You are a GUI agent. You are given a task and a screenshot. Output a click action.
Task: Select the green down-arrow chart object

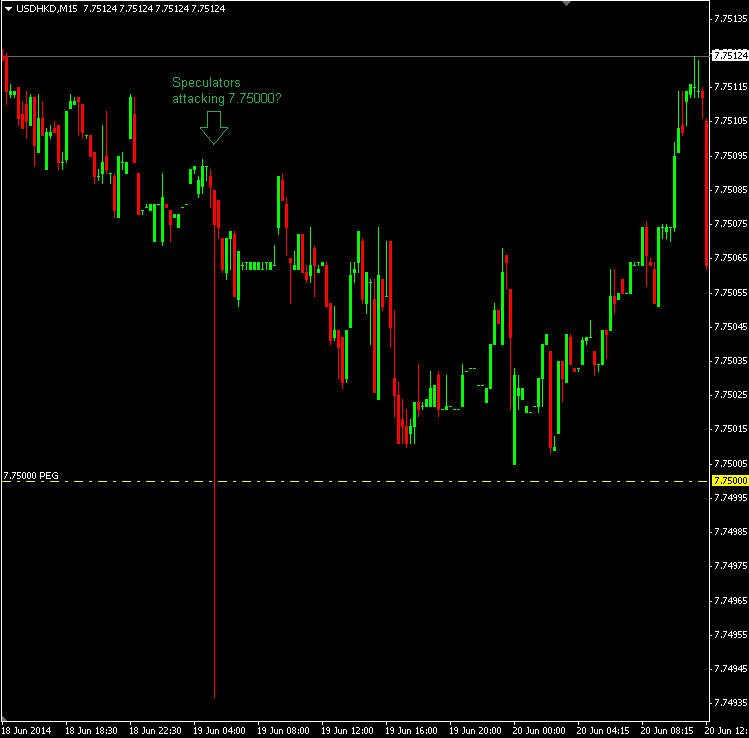pos(214,128)
